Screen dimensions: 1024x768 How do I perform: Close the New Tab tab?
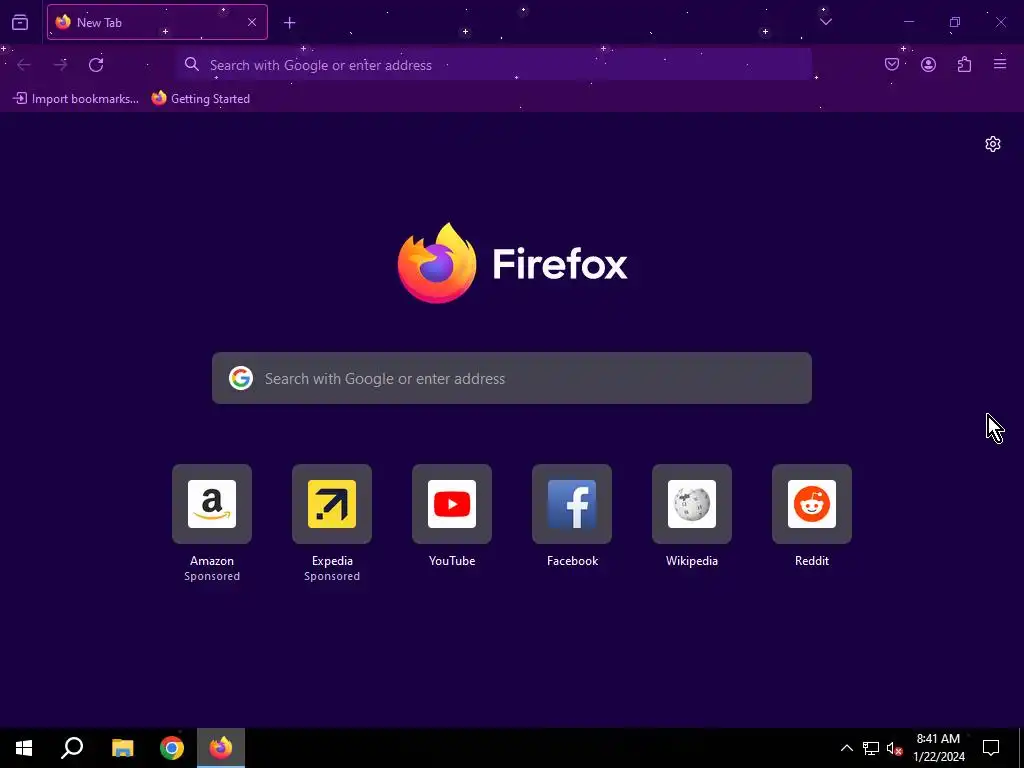251,22
